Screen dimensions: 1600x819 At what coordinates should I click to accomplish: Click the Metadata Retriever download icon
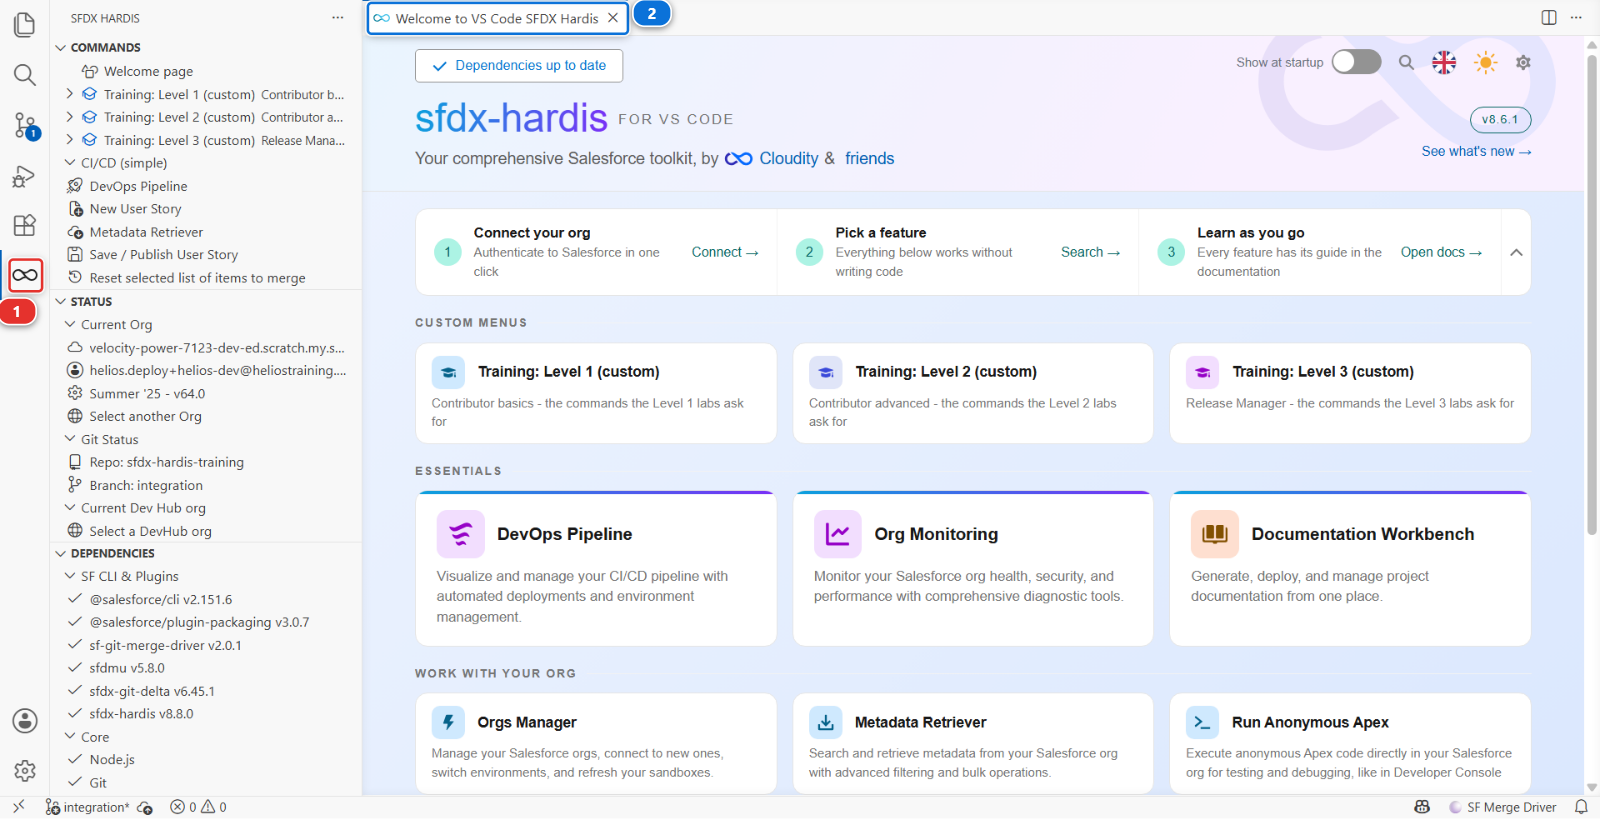(825, 722)
